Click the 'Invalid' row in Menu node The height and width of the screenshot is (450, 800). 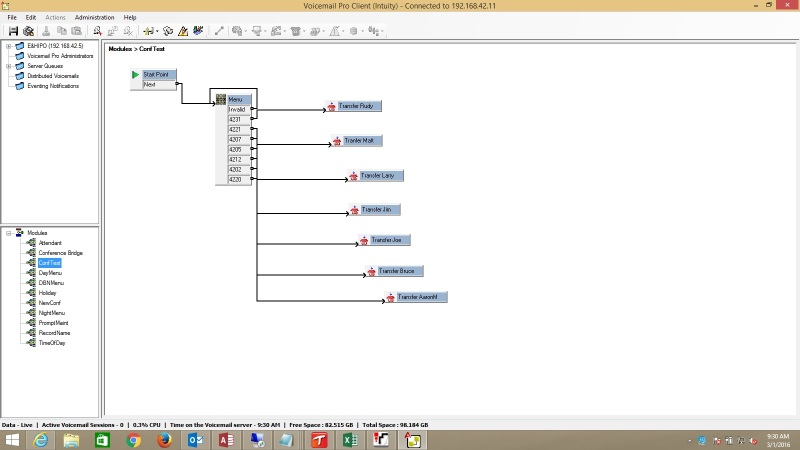point(239,110)
